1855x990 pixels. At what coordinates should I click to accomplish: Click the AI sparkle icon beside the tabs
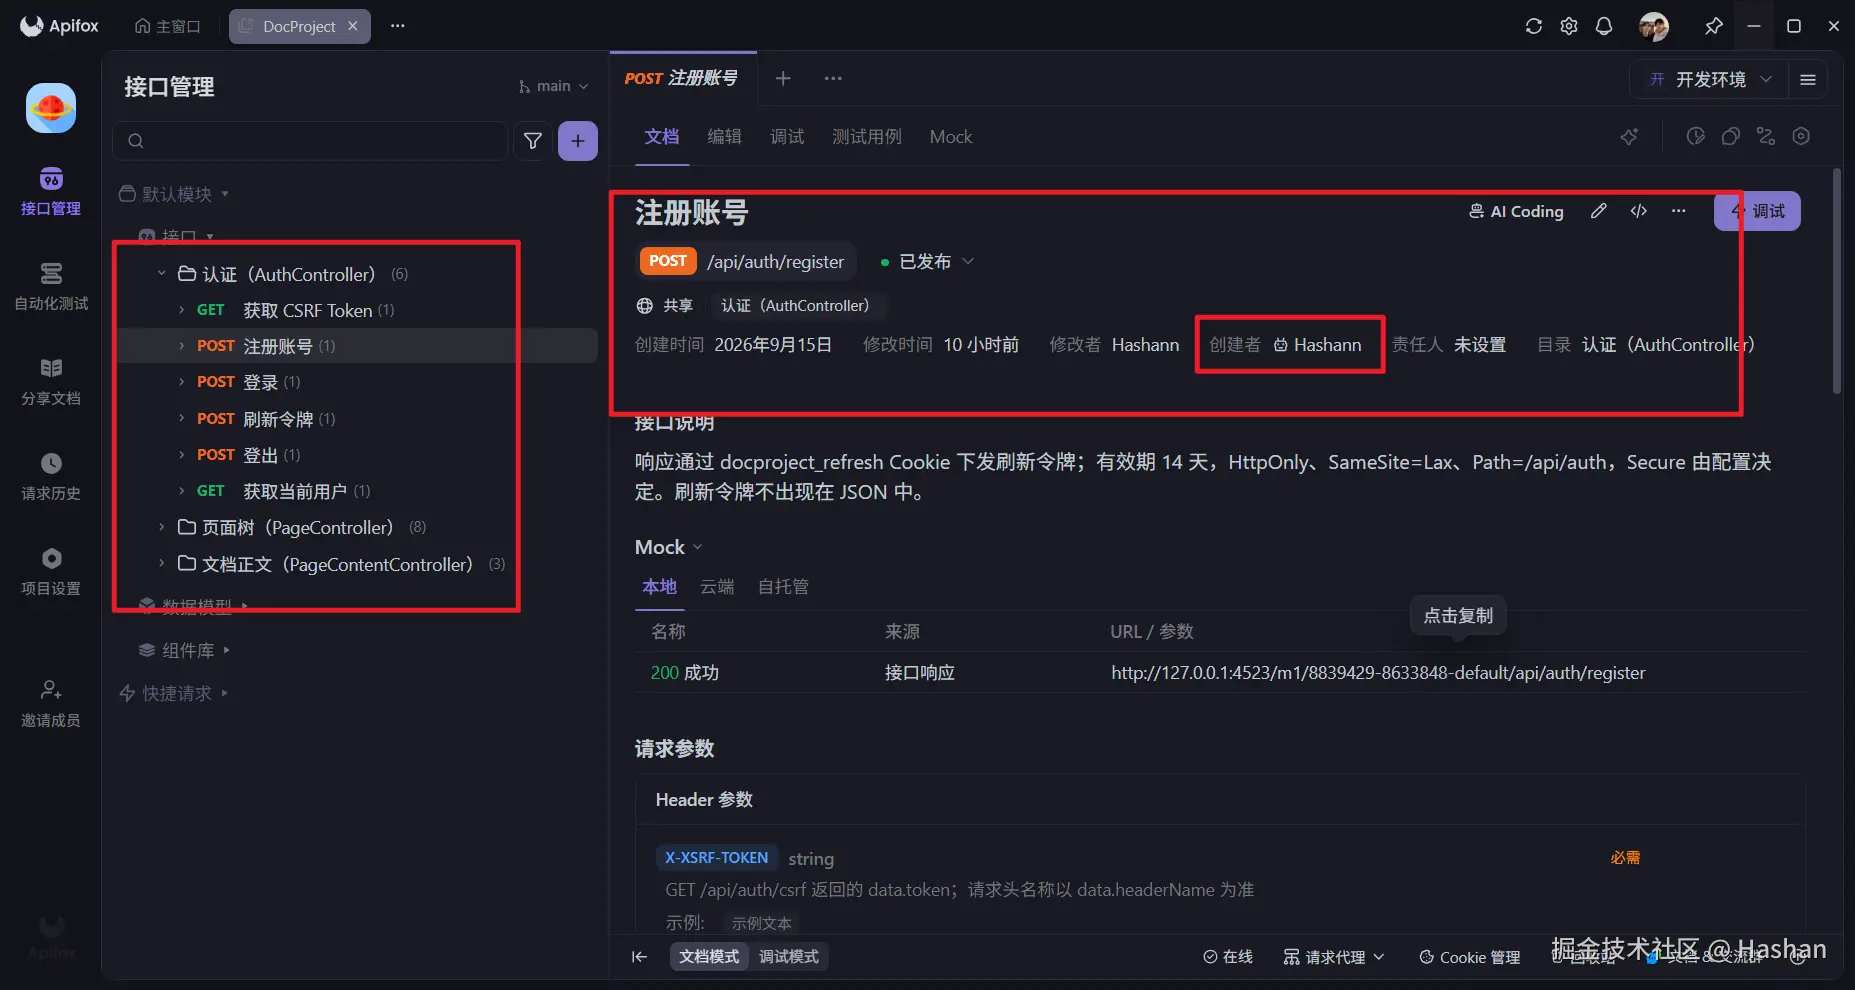(x=1630, y=136)
